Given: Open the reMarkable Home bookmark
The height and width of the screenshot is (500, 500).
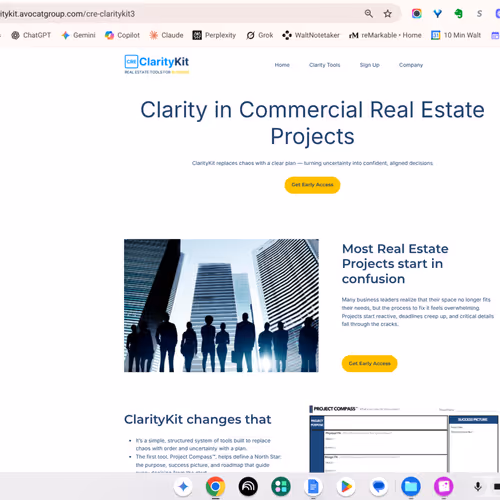Looking at the screenshot, I should [x=385, y=35].
